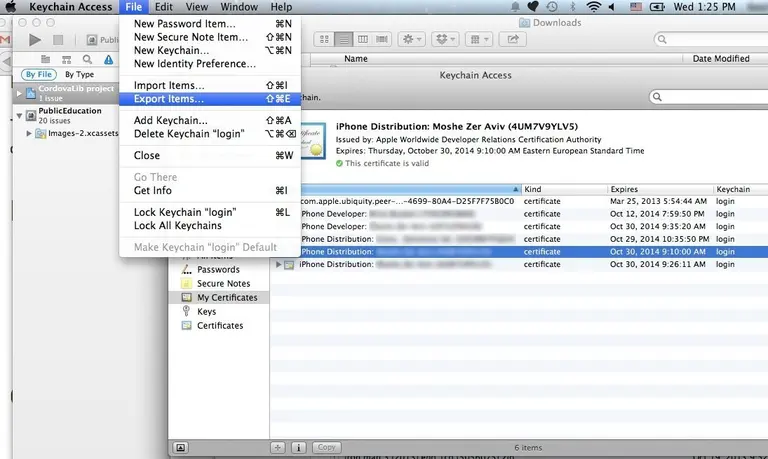Choose Import Items... from File menu

(x=210, y=85)
